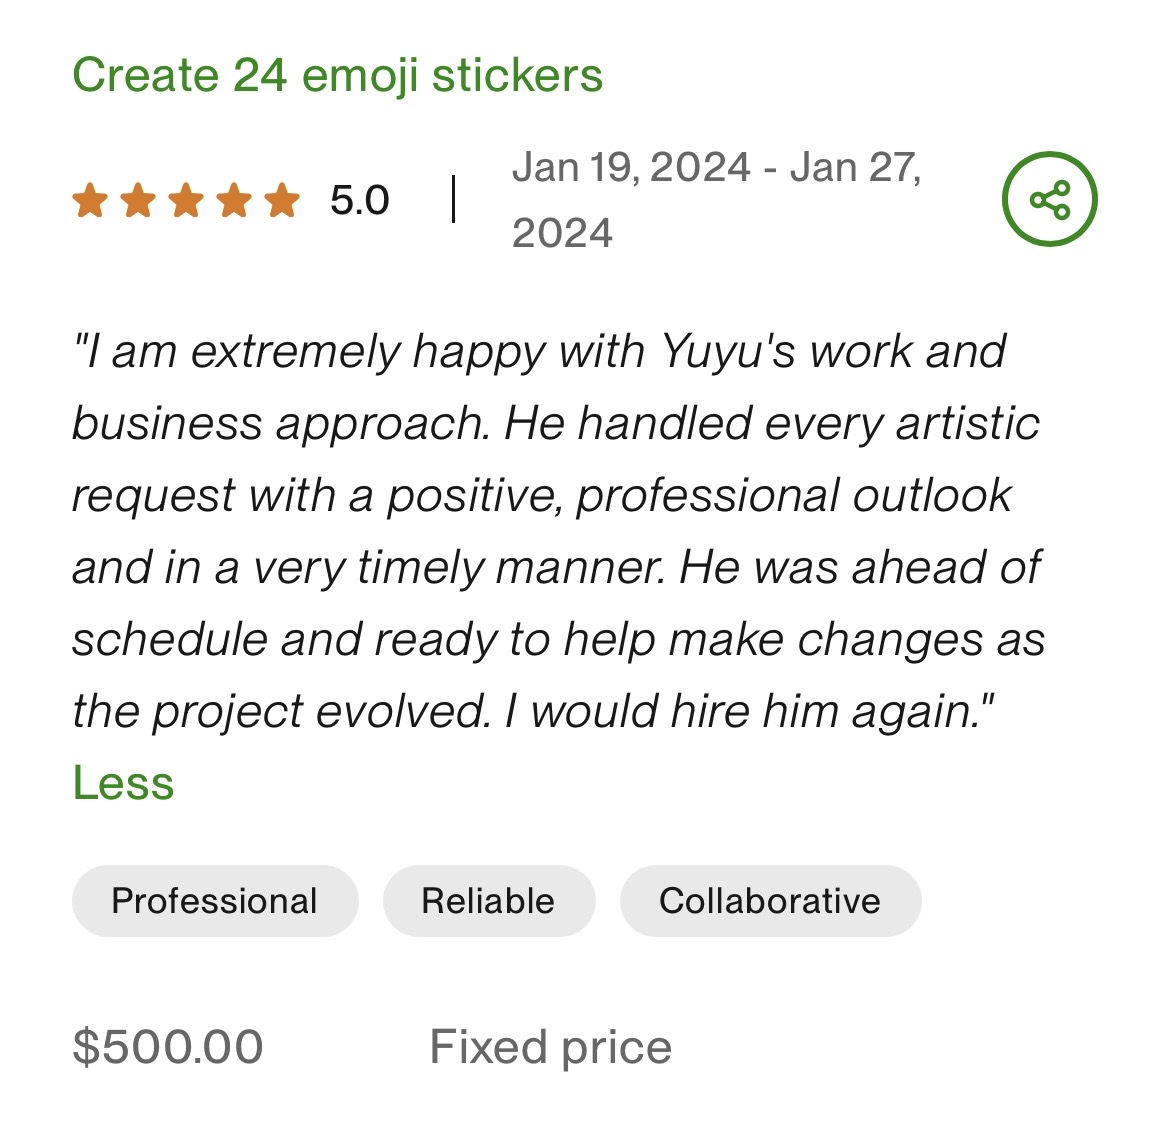Viewport: 1170px width, 1145px height.
Task: Select the Reliable tag chip
Action: (x=488, y=901)
